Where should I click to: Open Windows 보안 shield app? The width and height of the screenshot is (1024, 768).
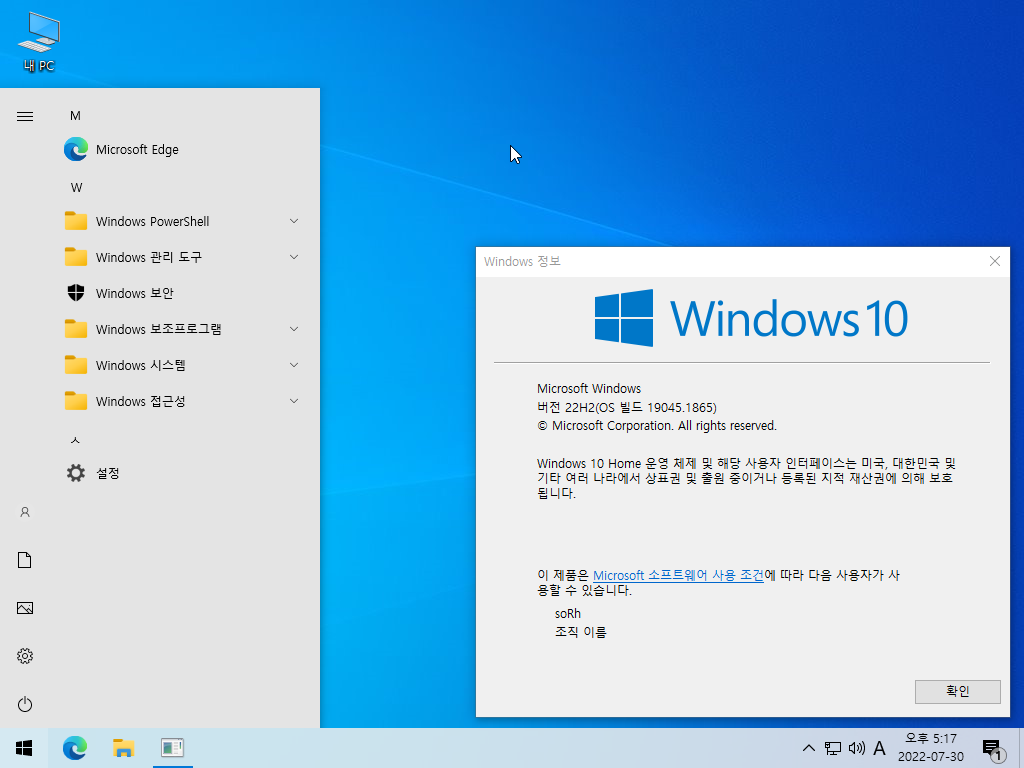pyautogui.click(x=182, y=293)
